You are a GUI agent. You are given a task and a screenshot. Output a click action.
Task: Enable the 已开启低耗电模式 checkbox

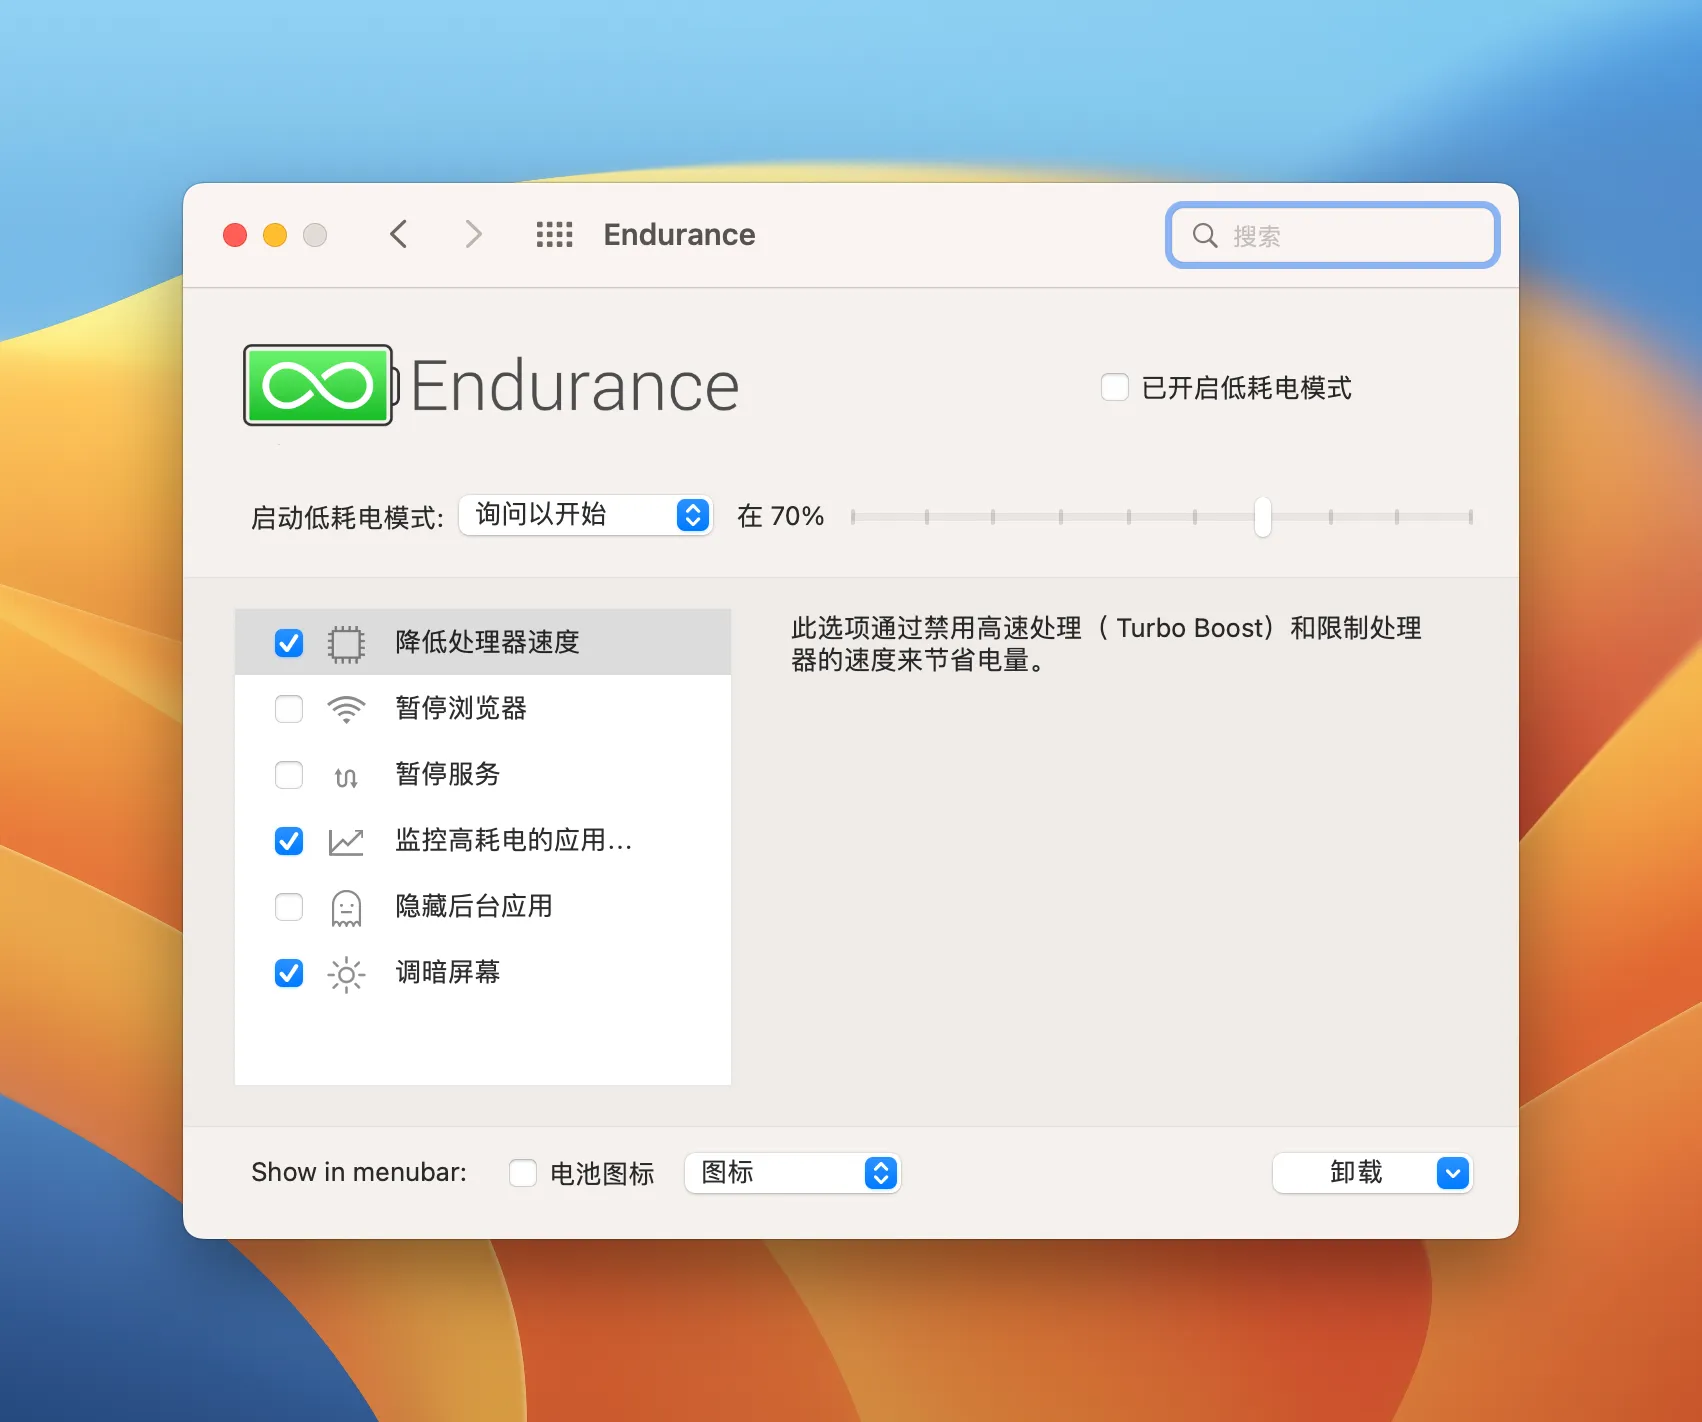pyautogui.click(x=1115, y=387)
